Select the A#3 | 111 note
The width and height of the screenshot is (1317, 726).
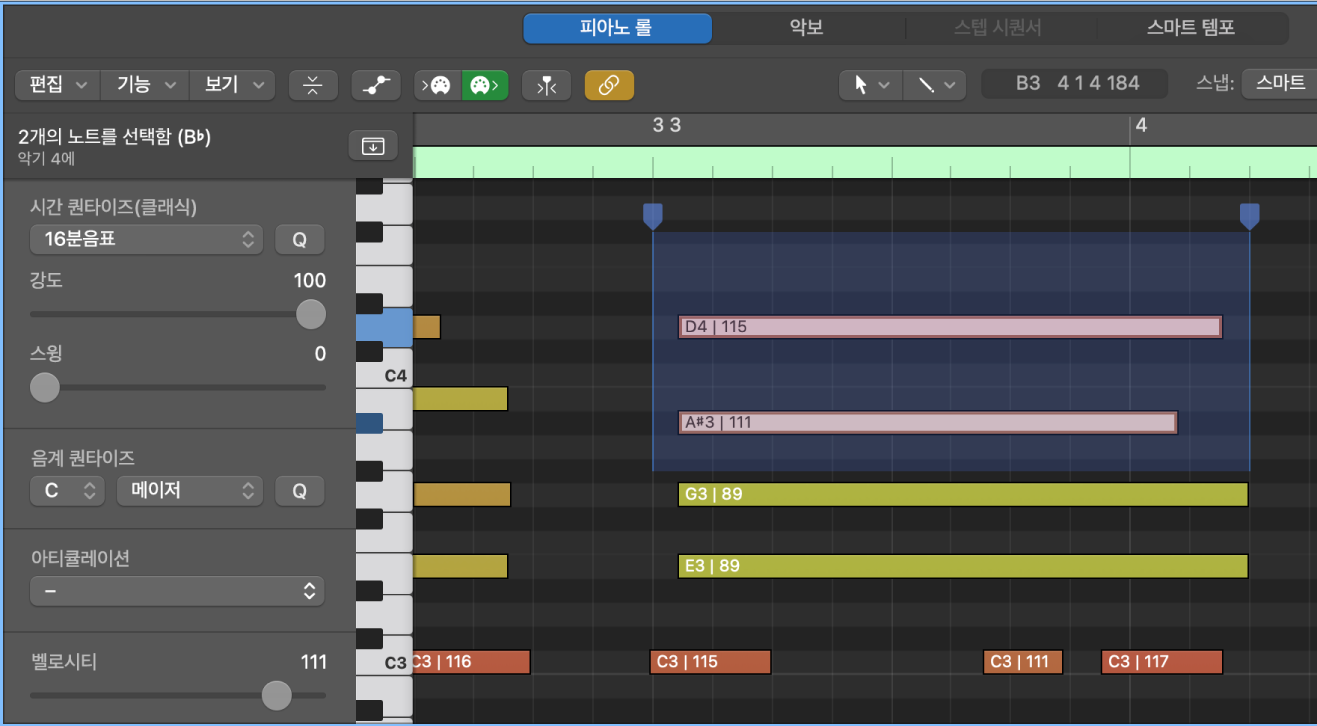(928, 422)
